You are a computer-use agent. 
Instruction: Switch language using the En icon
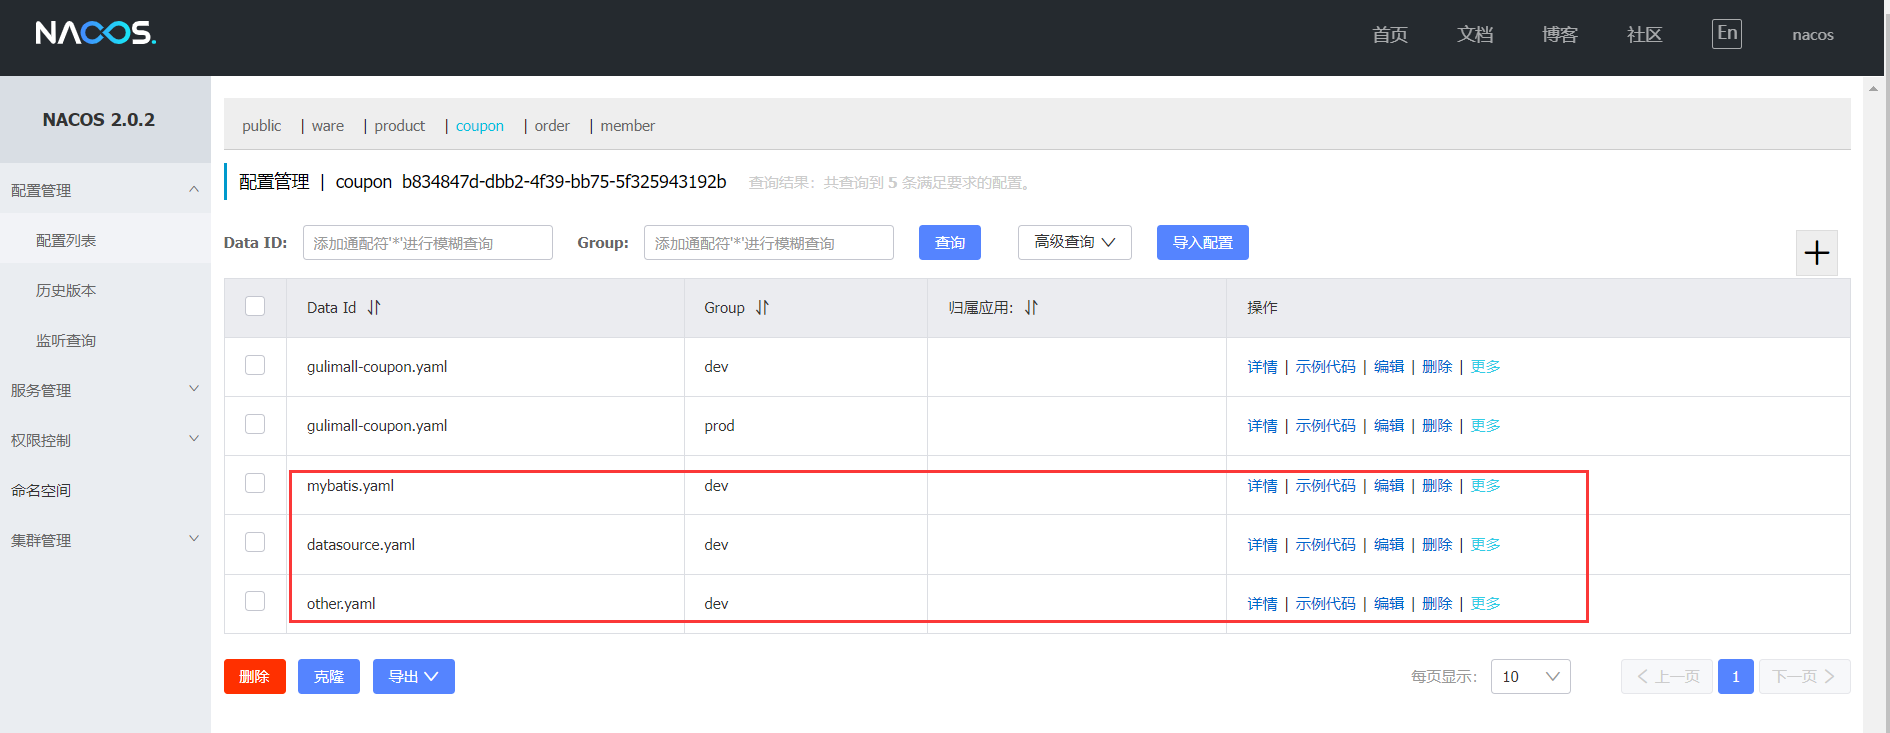click(x=1726, y=33)
